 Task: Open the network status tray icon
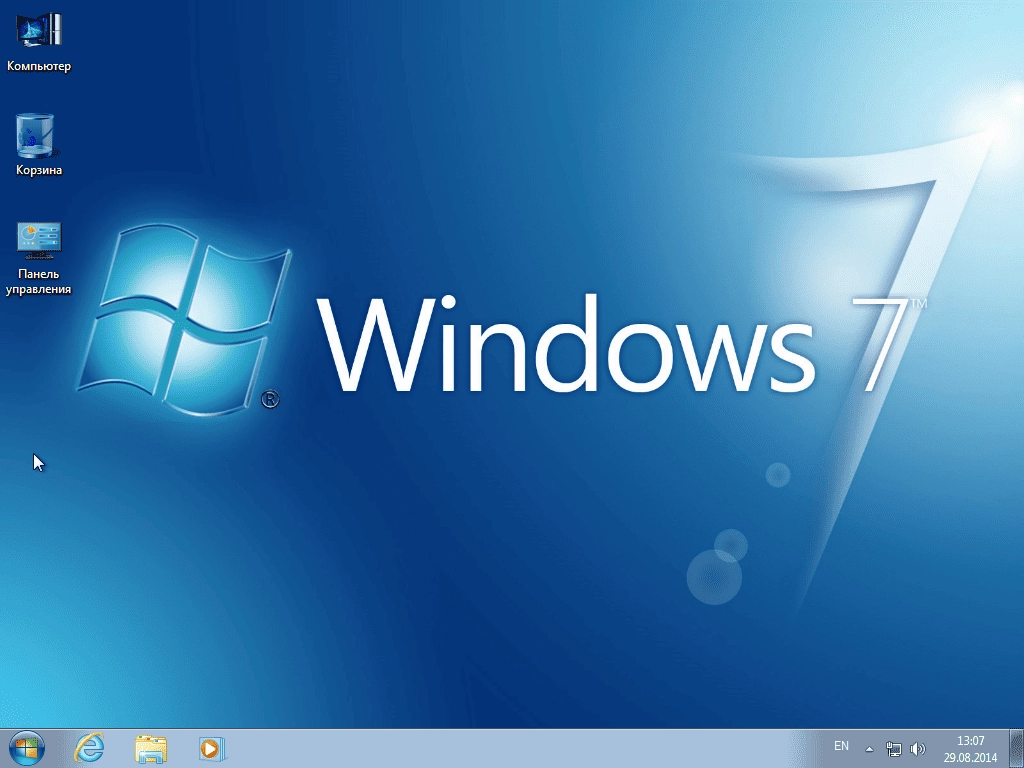(x=893, y=749)
